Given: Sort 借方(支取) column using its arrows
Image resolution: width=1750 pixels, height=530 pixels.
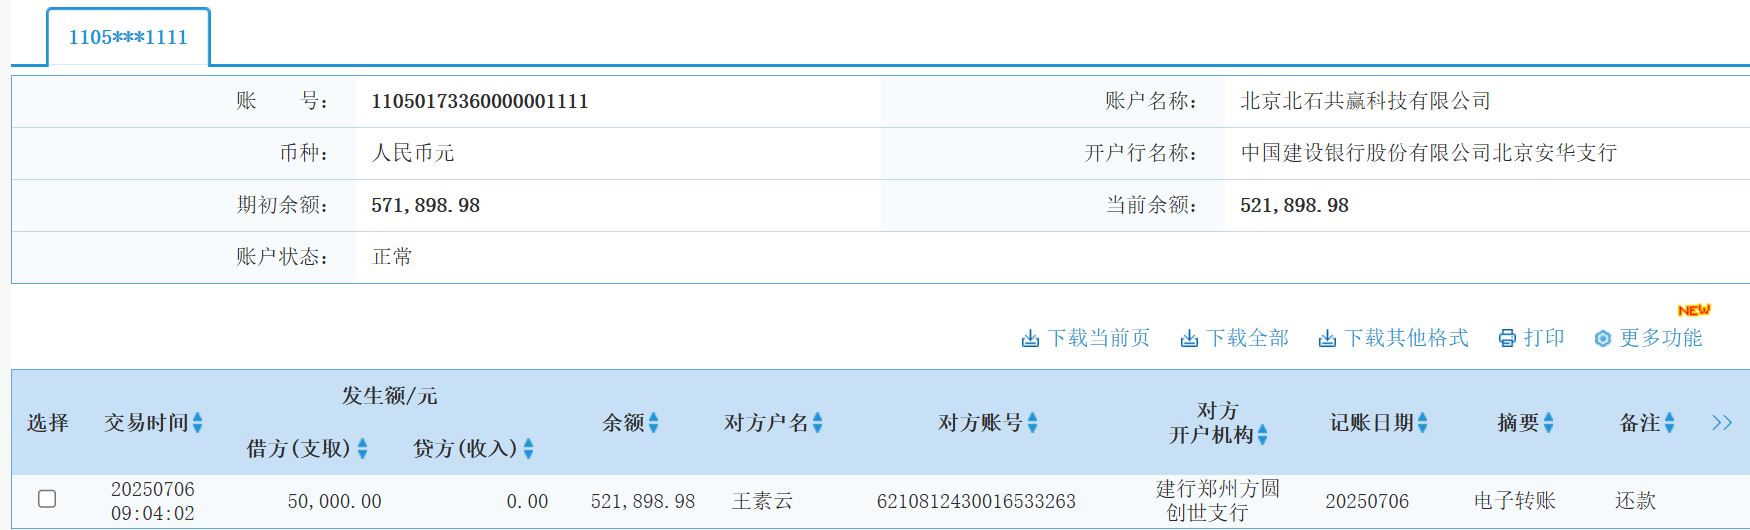Looking at the screenshot, I should tap(363, 449).
